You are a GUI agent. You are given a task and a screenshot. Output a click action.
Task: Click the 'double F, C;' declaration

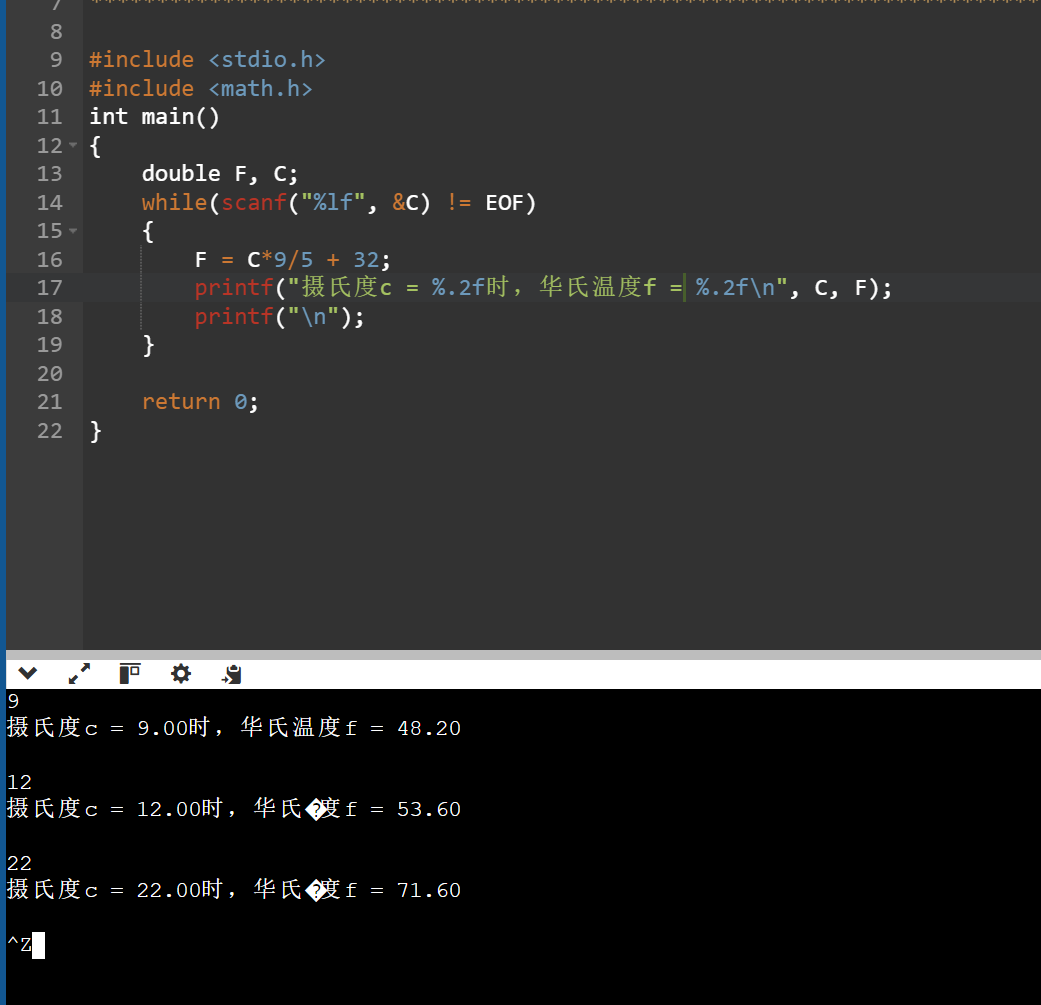click(x=220, y=174)
